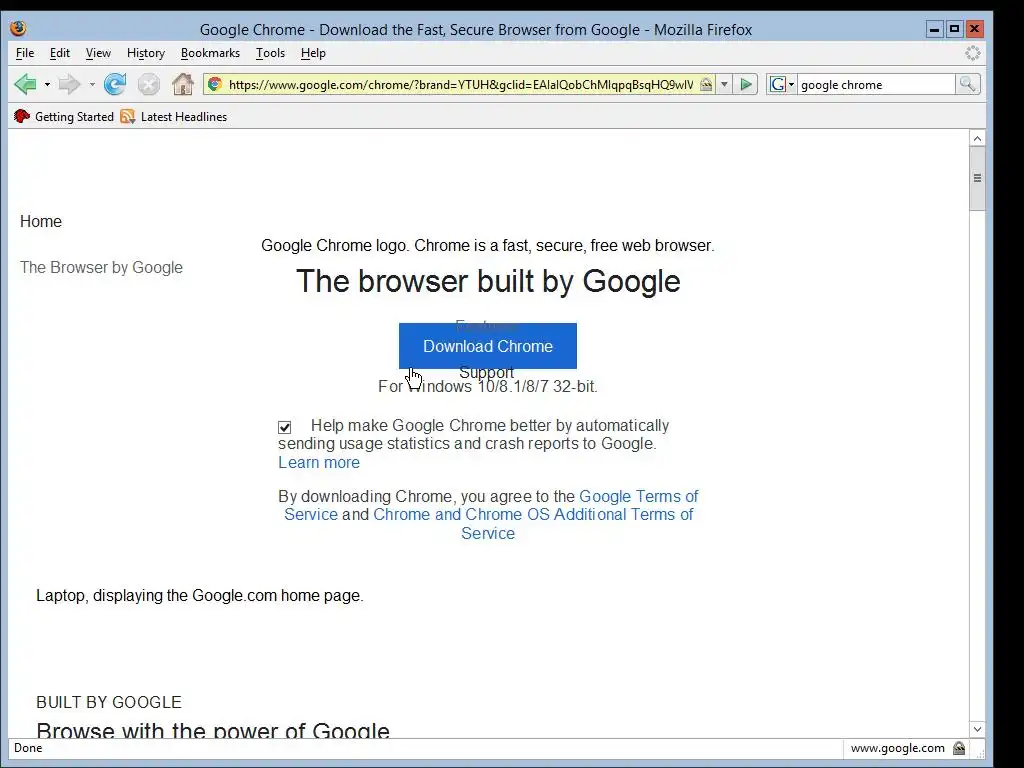This screenshot has height=768, width=1024.
Task: Click the Back arrow navigation button
Action: [25, 84]
